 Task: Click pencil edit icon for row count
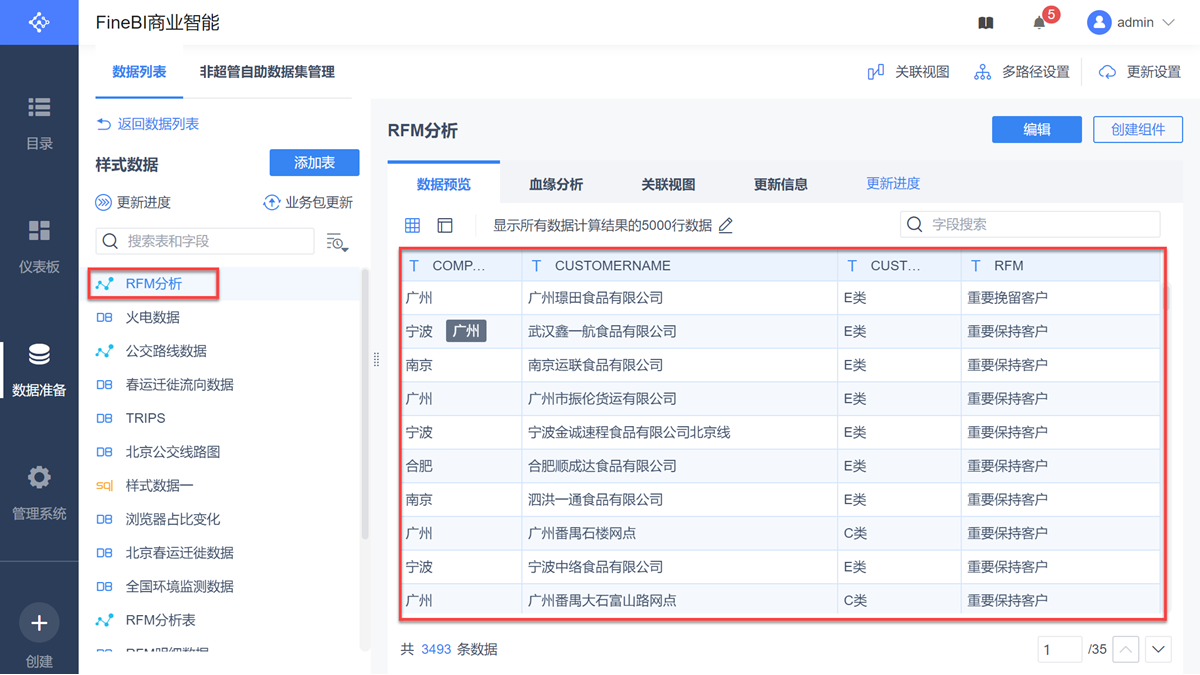point(726,226)
